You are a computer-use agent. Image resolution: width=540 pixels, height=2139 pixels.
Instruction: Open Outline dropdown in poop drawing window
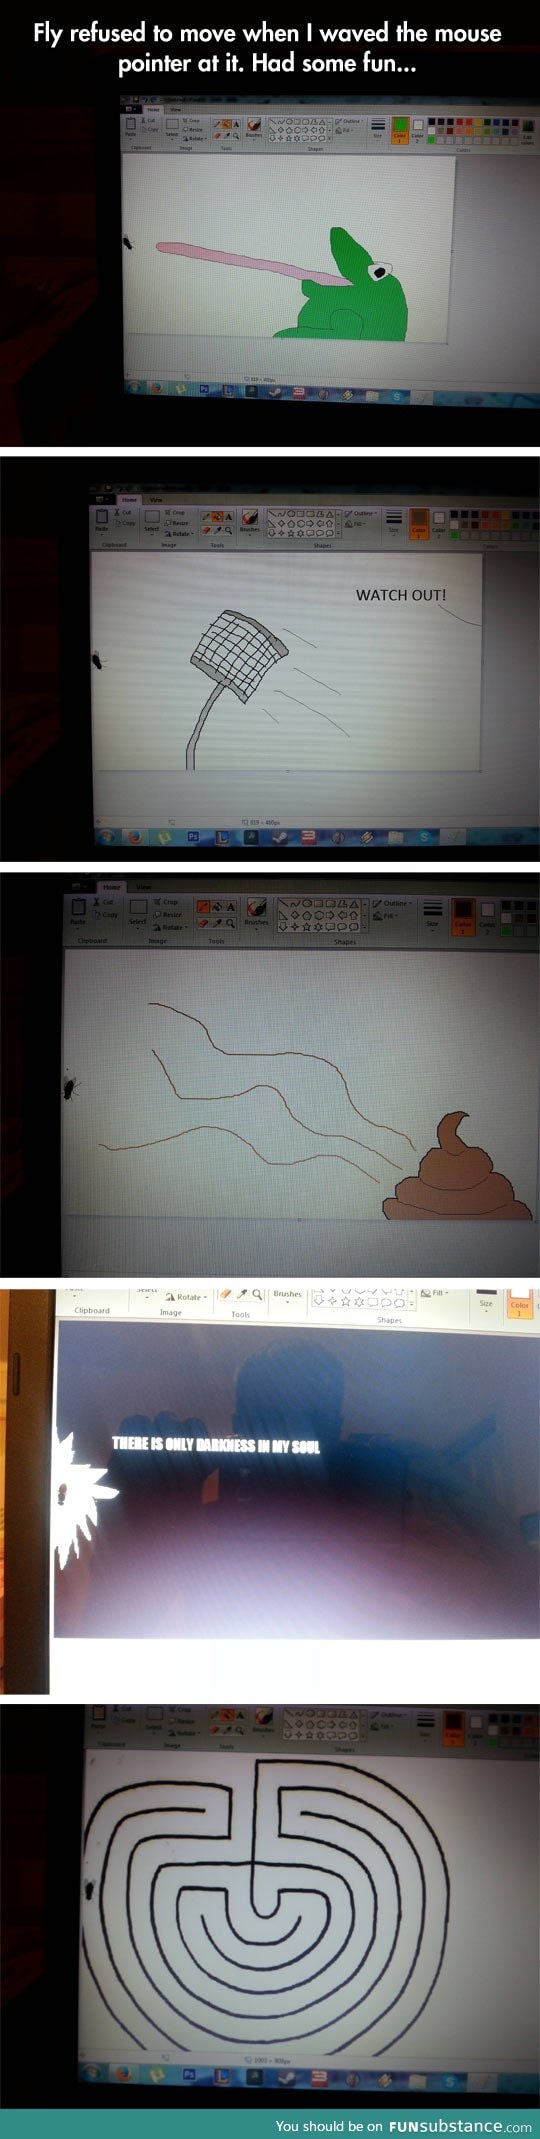click(394, 903)
